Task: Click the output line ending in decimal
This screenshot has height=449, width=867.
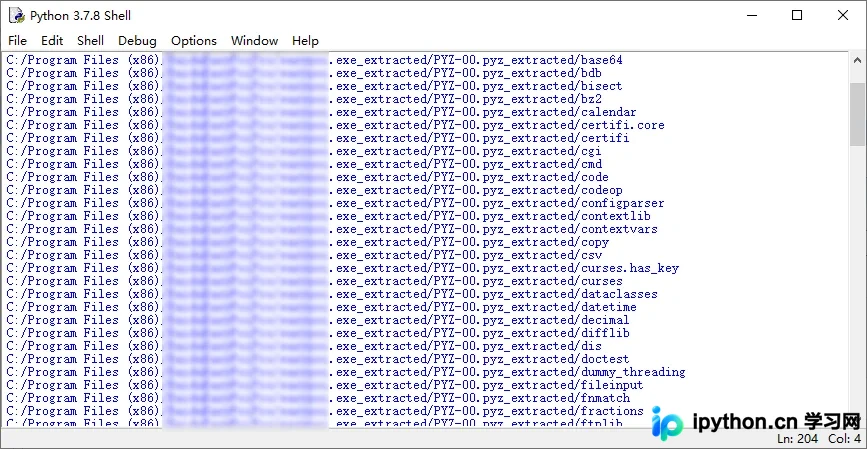Action: click(318, 320)
